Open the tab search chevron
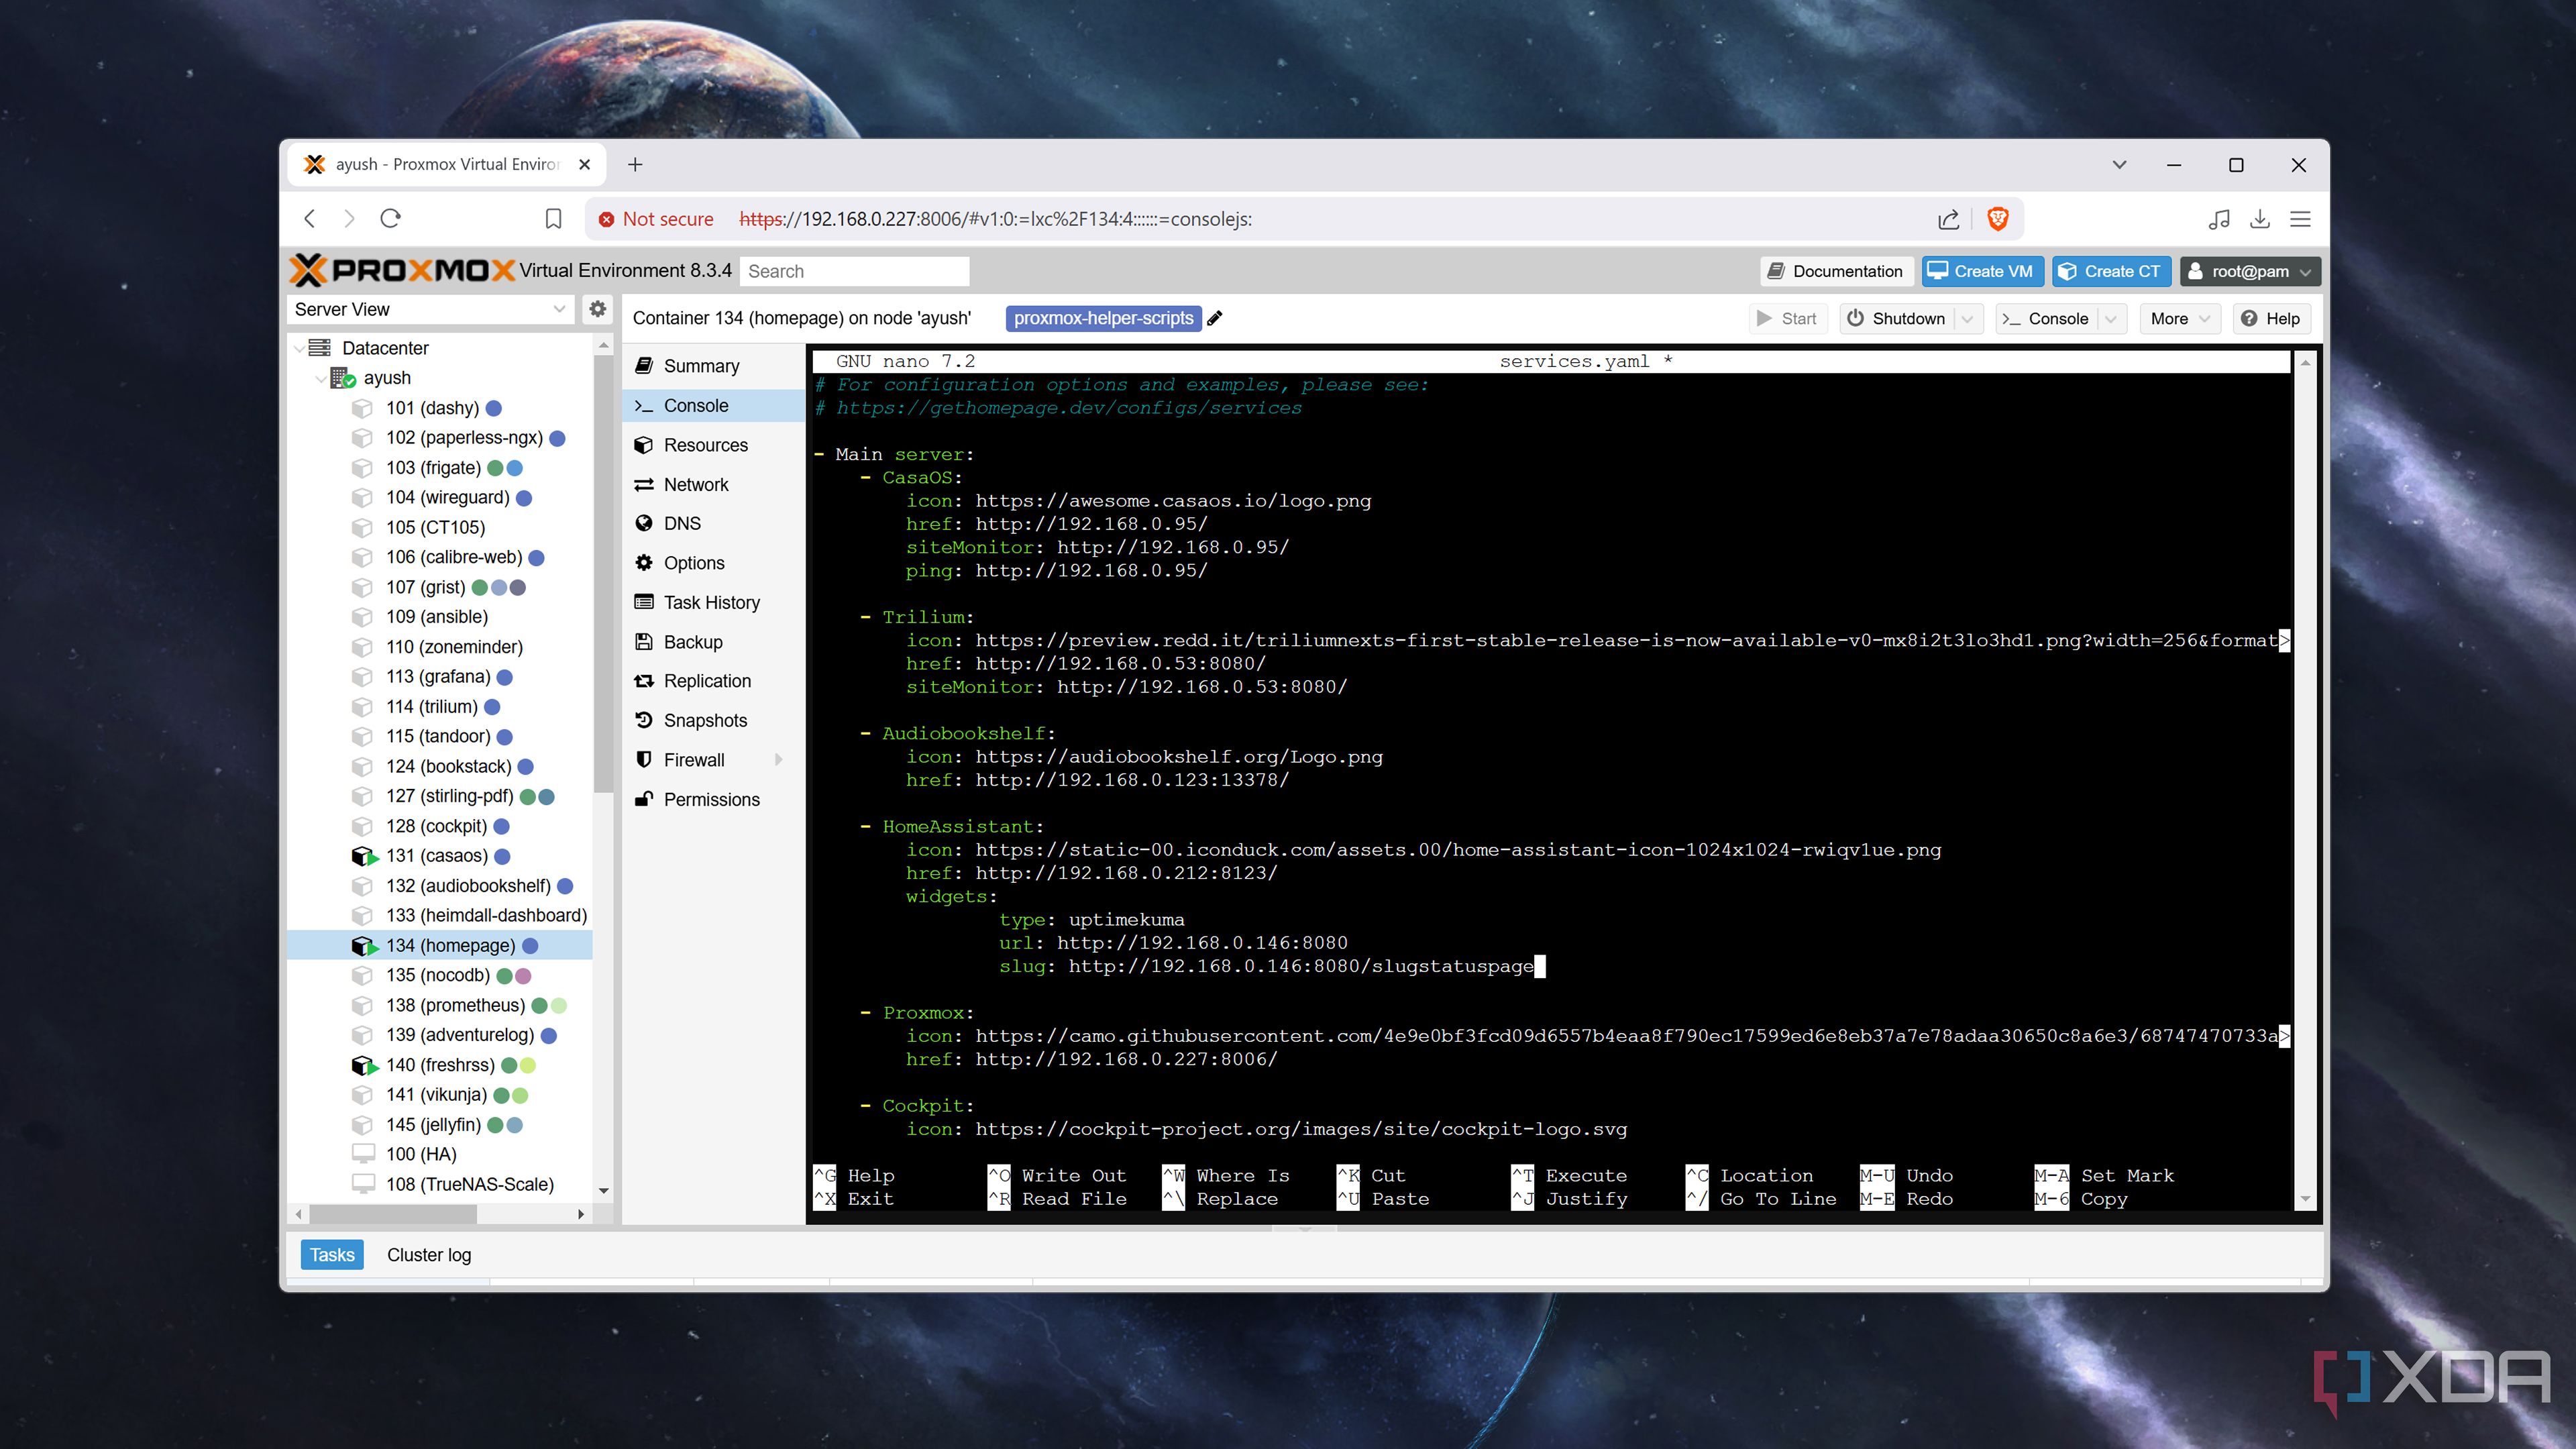The height and width of the screenshot is (1449, 2576). (2119, 164)
